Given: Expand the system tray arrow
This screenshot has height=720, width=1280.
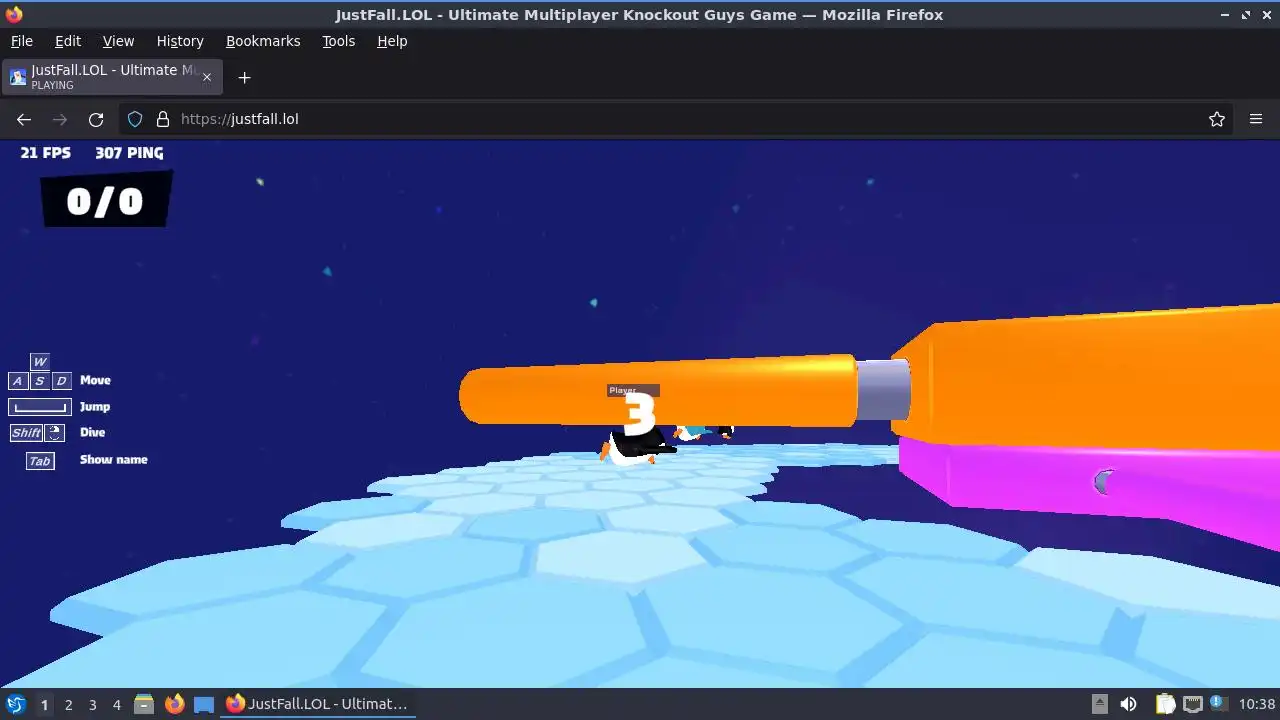Looking at the screenshot, I should point(1099,704).
